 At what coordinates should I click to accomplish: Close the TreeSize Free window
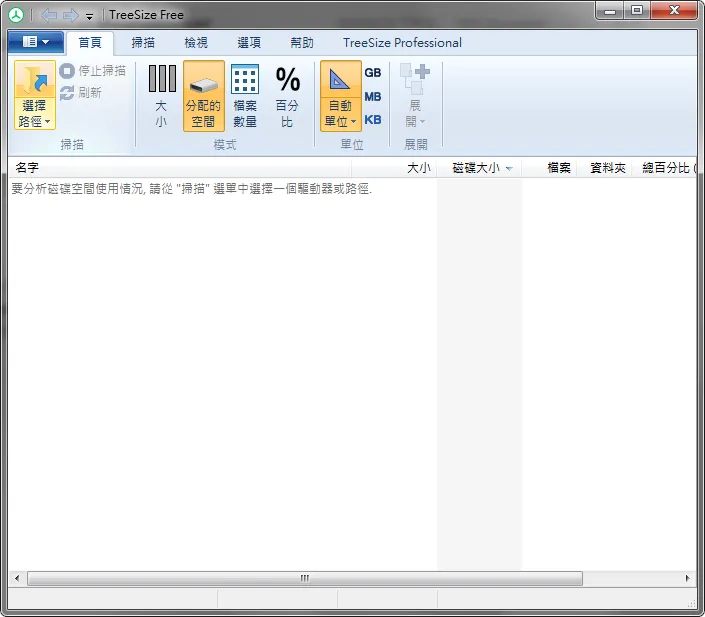(x=674, y=11)
